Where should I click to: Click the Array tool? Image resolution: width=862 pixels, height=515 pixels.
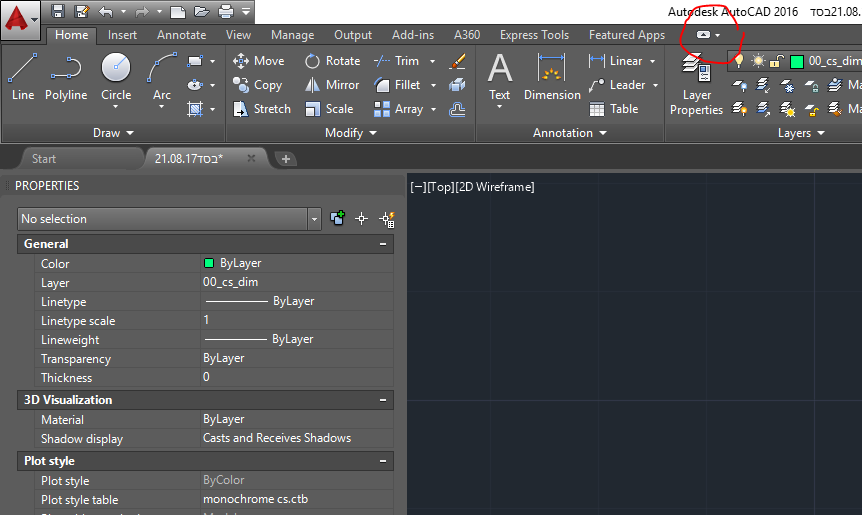coord(399,109)
